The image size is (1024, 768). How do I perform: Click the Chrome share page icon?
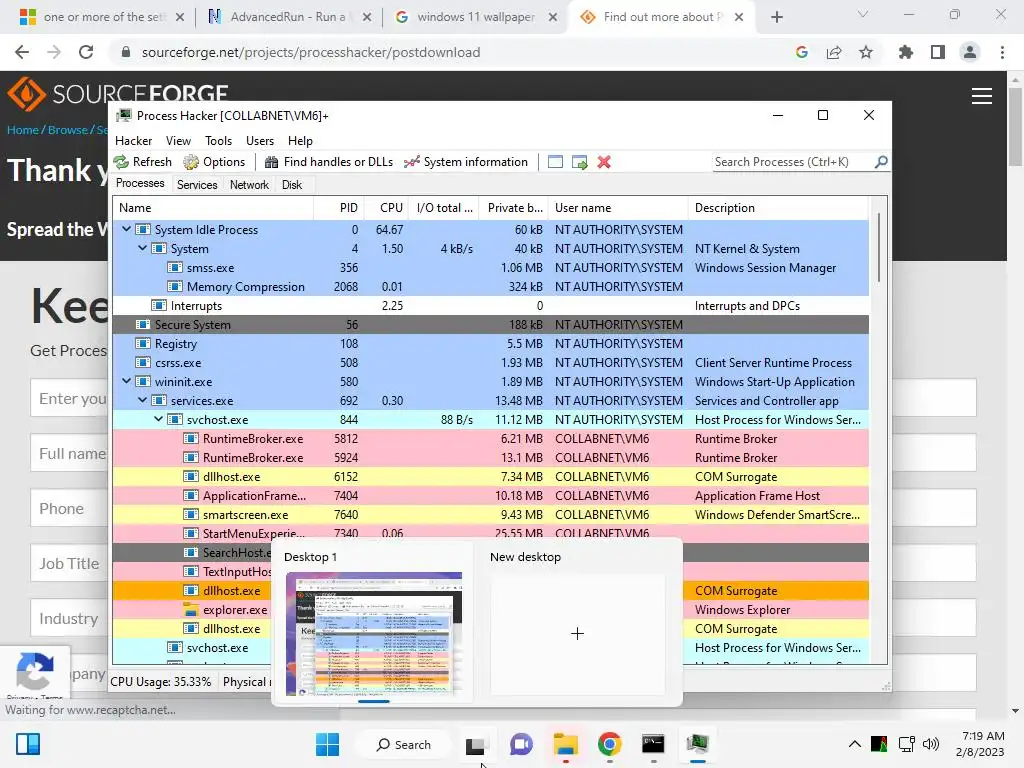pos(834,52)
